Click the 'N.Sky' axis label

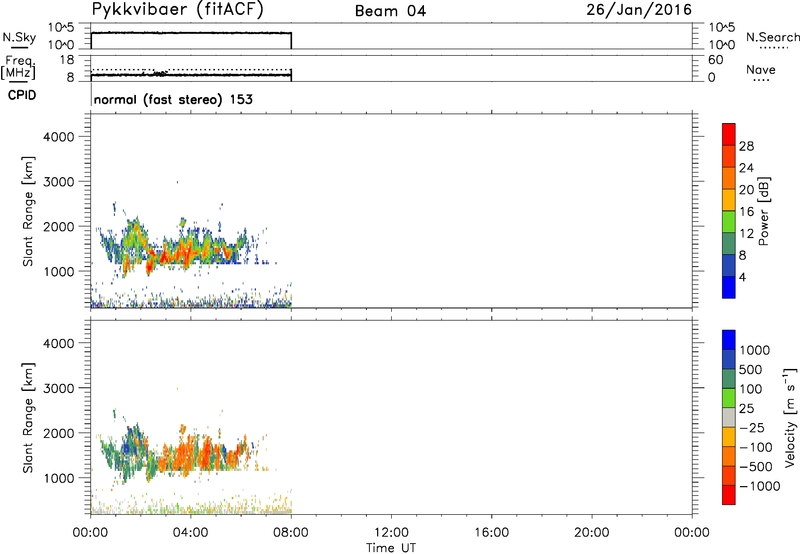19,38
